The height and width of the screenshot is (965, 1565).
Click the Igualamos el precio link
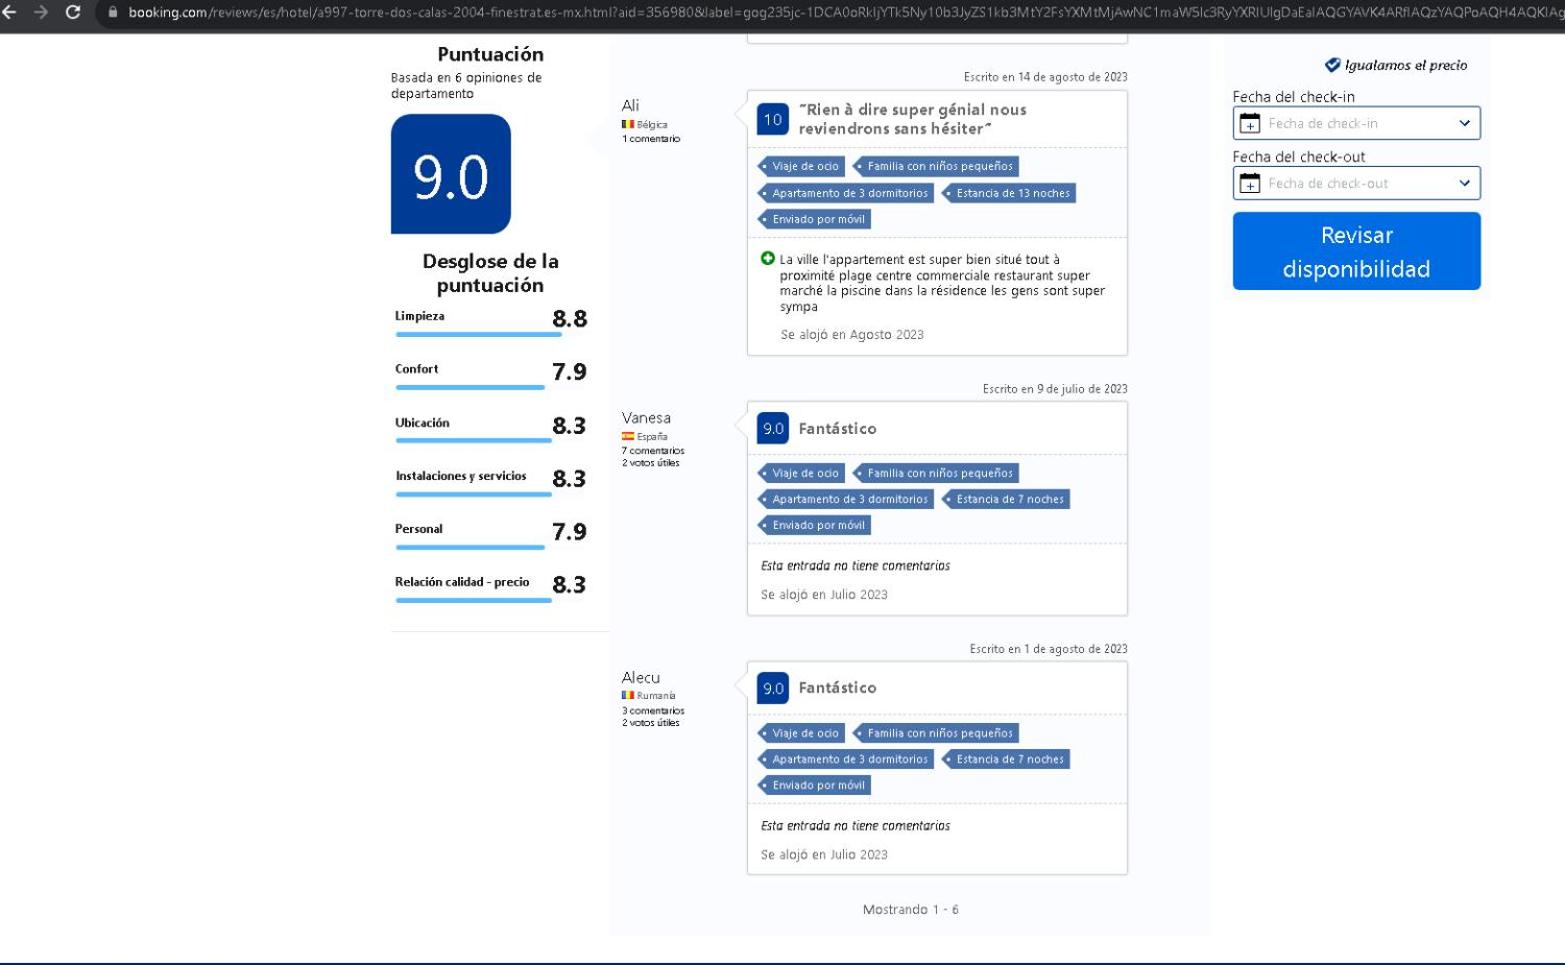(1405, 65)
